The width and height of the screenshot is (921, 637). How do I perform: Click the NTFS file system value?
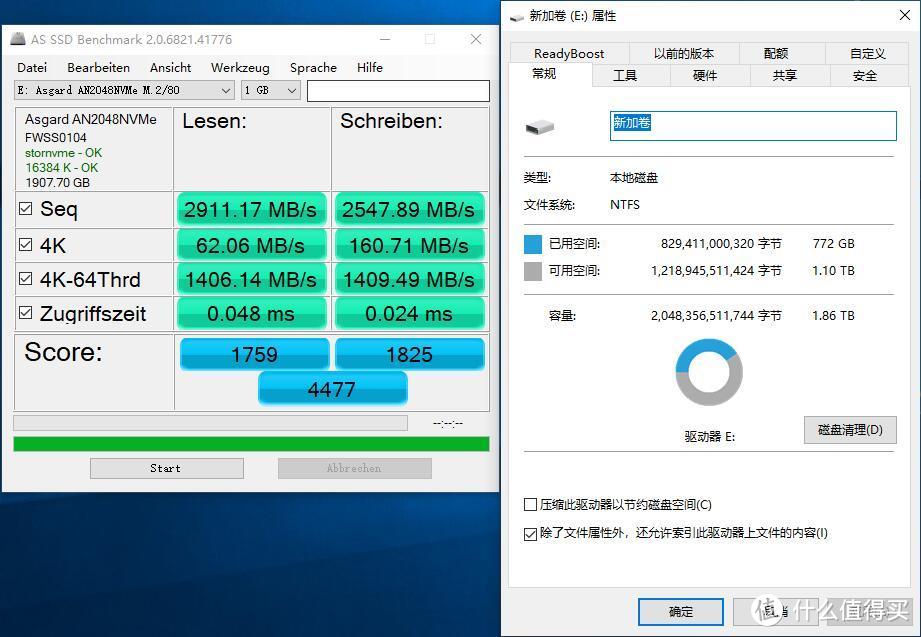[x=625, y=204]
